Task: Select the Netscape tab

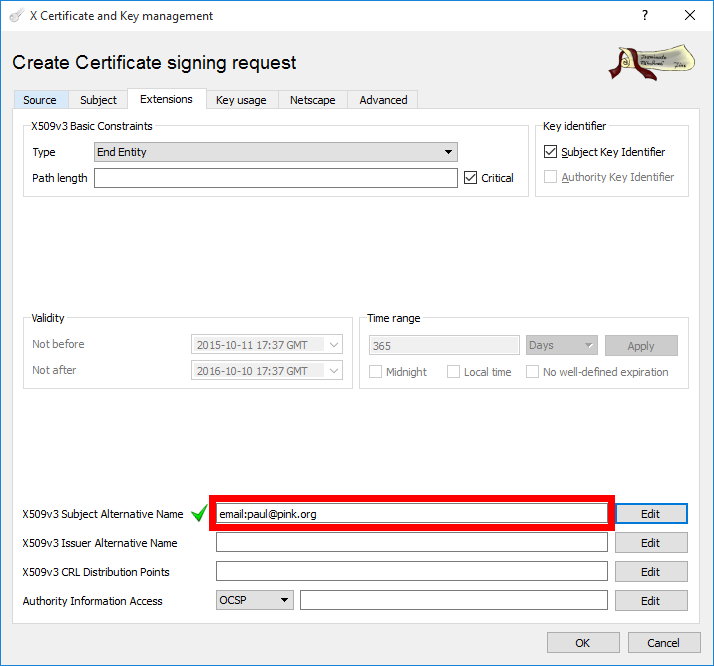Action: click(x=313, y=100)
